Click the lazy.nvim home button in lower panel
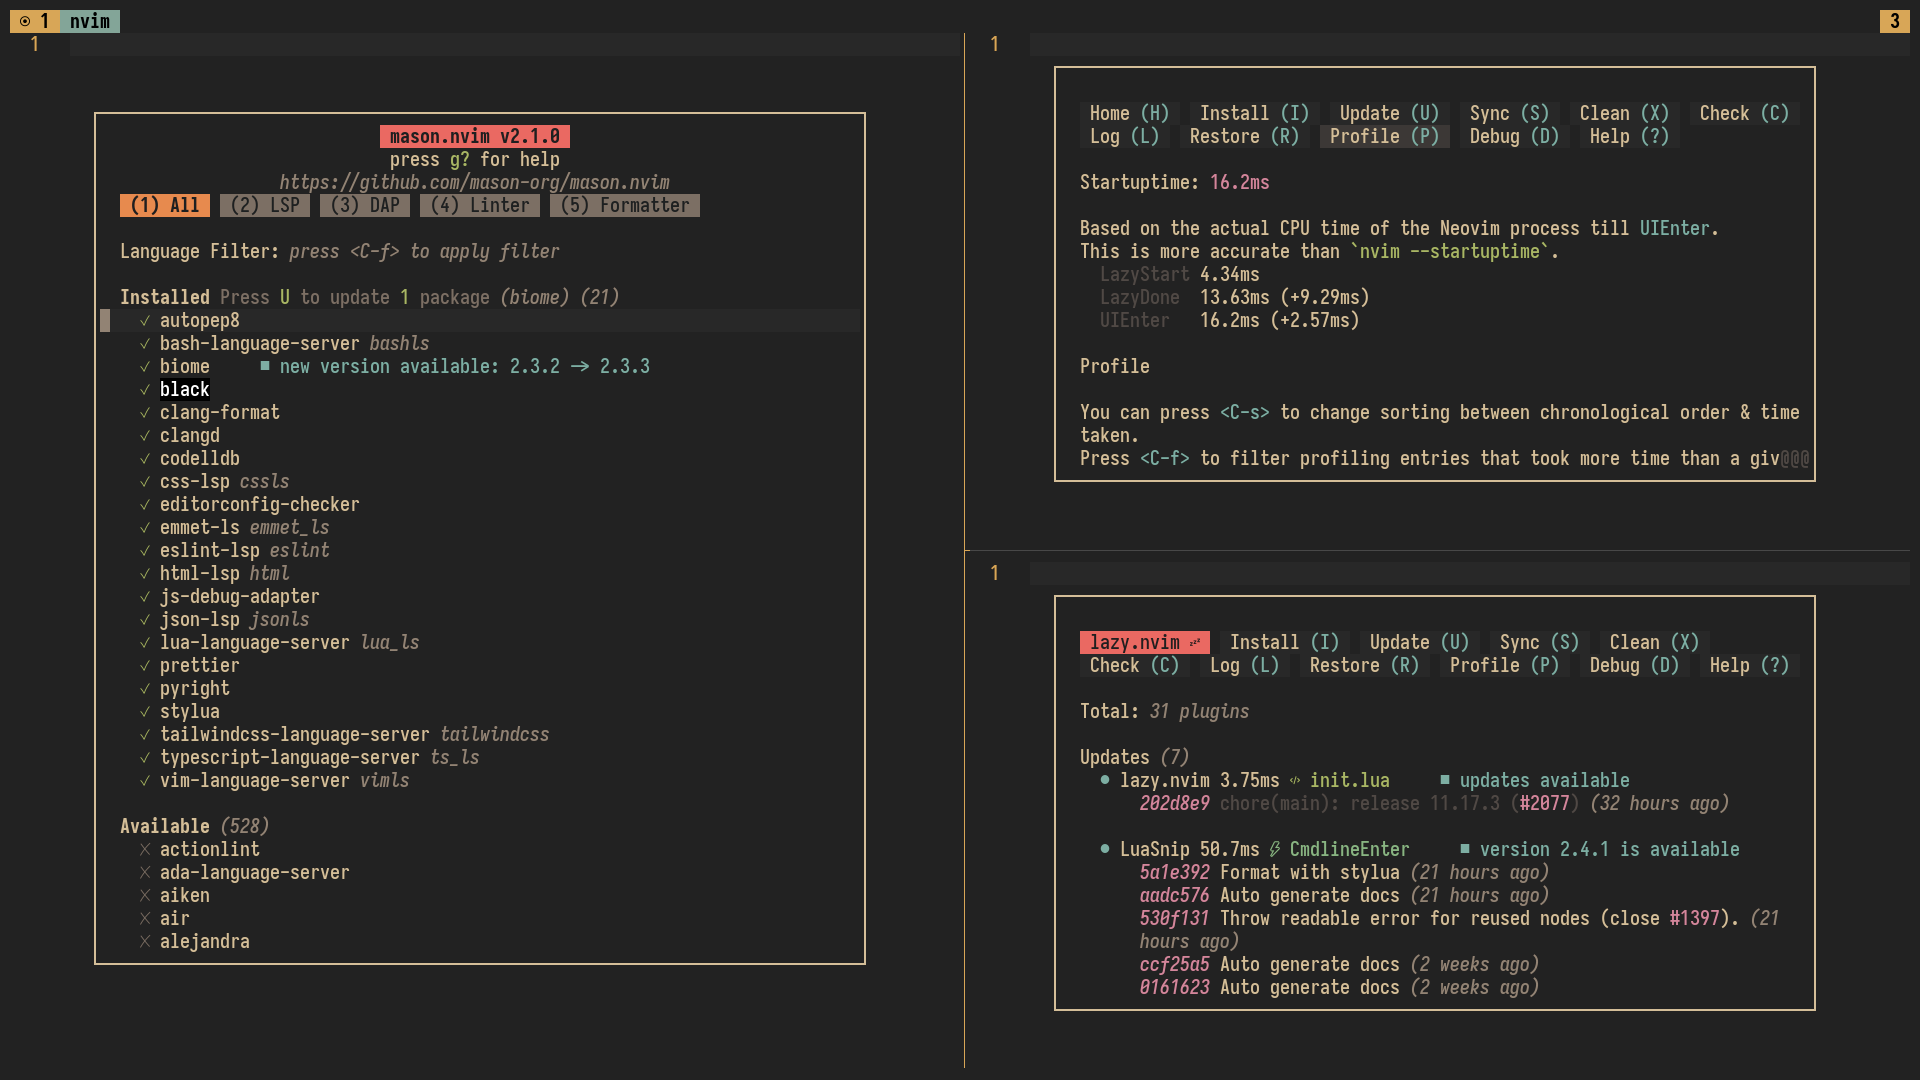Screen dimensions: 1920x1080 click(1144, 643)
